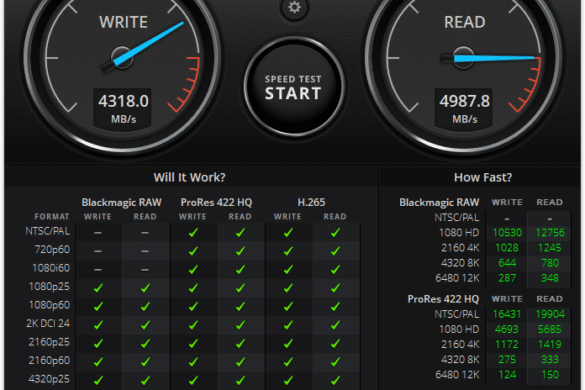The height and width of the screenshot is (390, 585).
Task: Click 1080p60 H.265 read checkmark
Action: tap(335, 306)
